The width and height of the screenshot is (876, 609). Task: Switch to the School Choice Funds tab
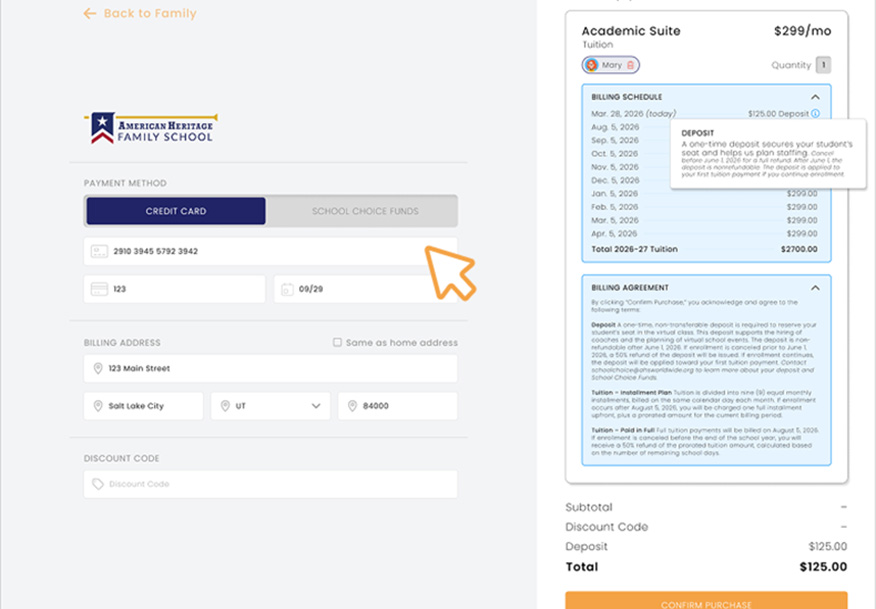[365, 211]
